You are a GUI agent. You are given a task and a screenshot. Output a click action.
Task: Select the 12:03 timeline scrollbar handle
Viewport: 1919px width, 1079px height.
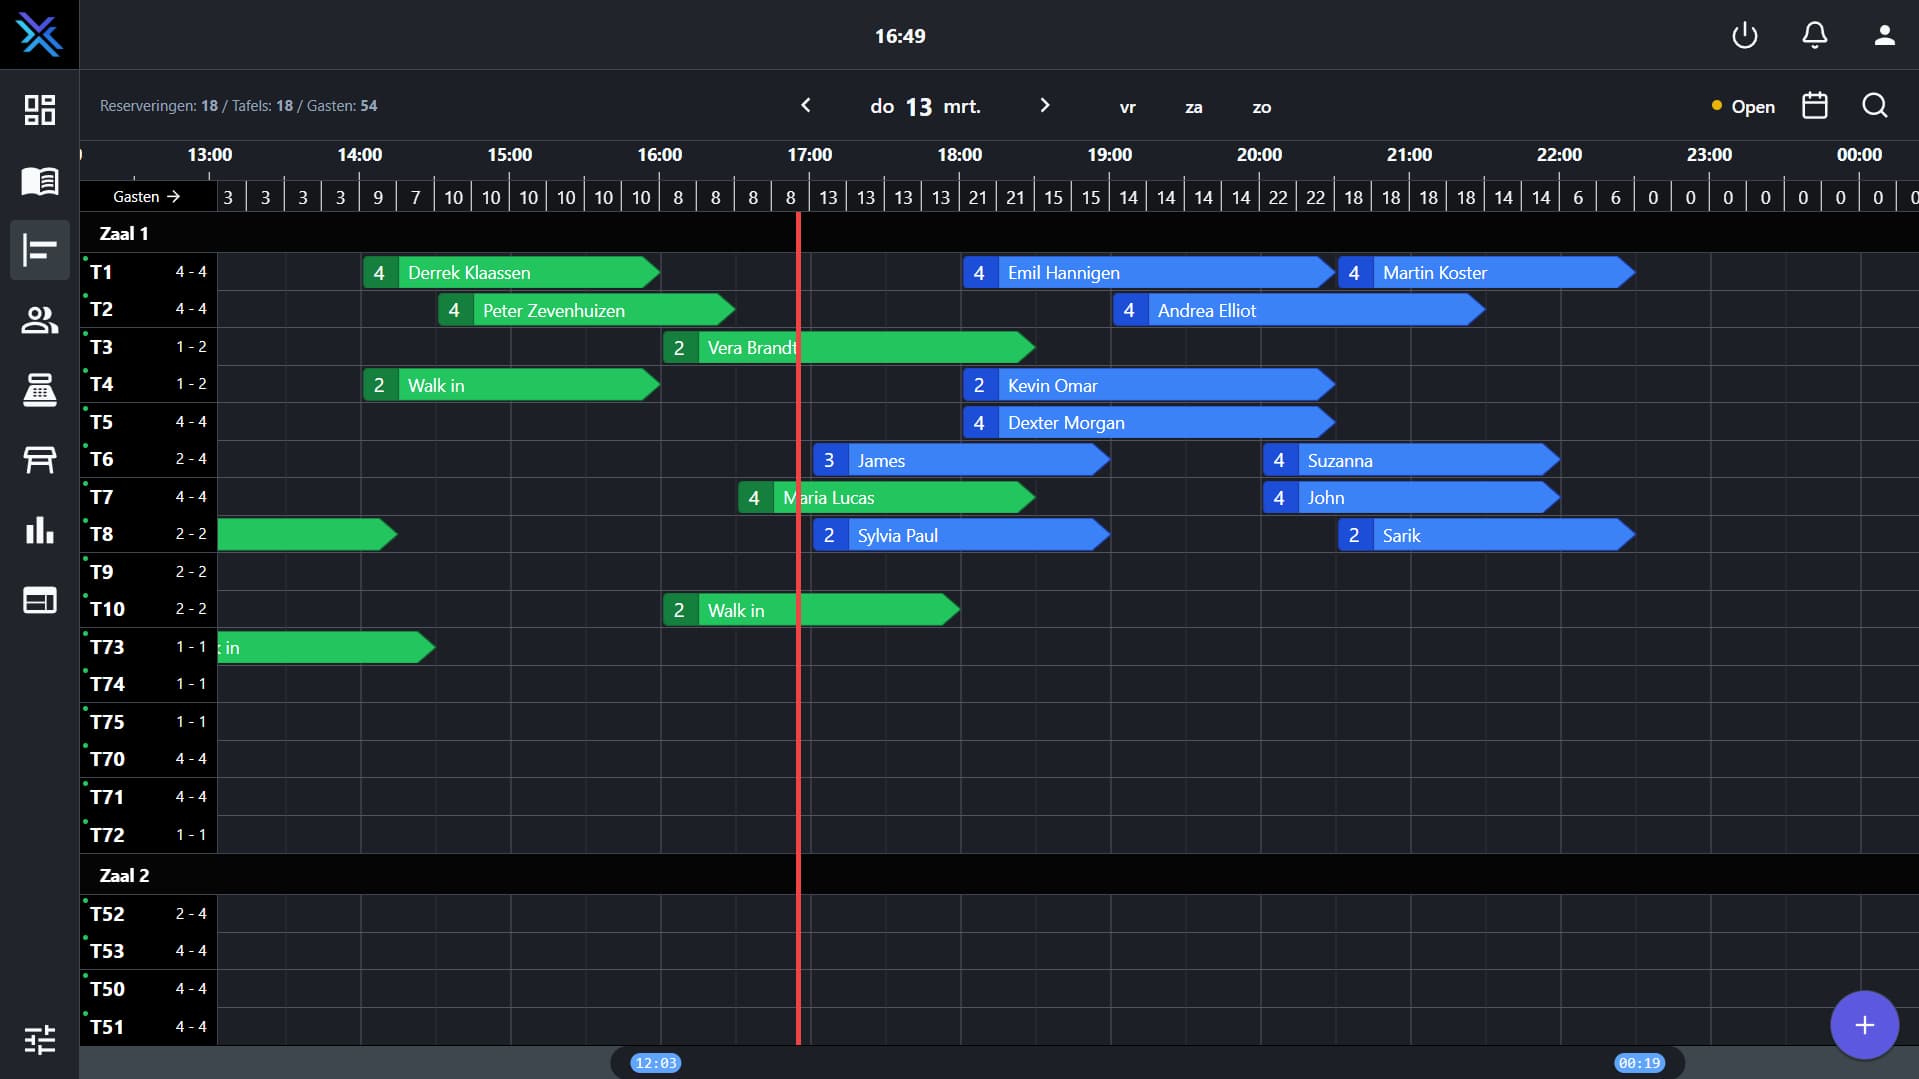pyautogui.click(x=655, y=1063)
